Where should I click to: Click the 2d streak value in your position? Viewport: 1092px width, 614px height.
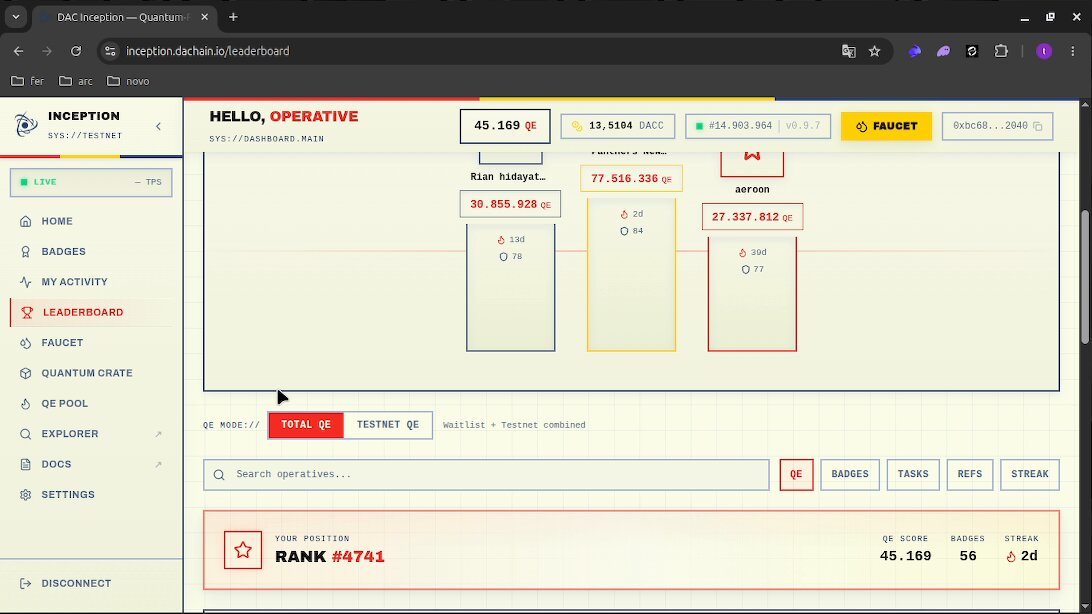coord(1029,556)
